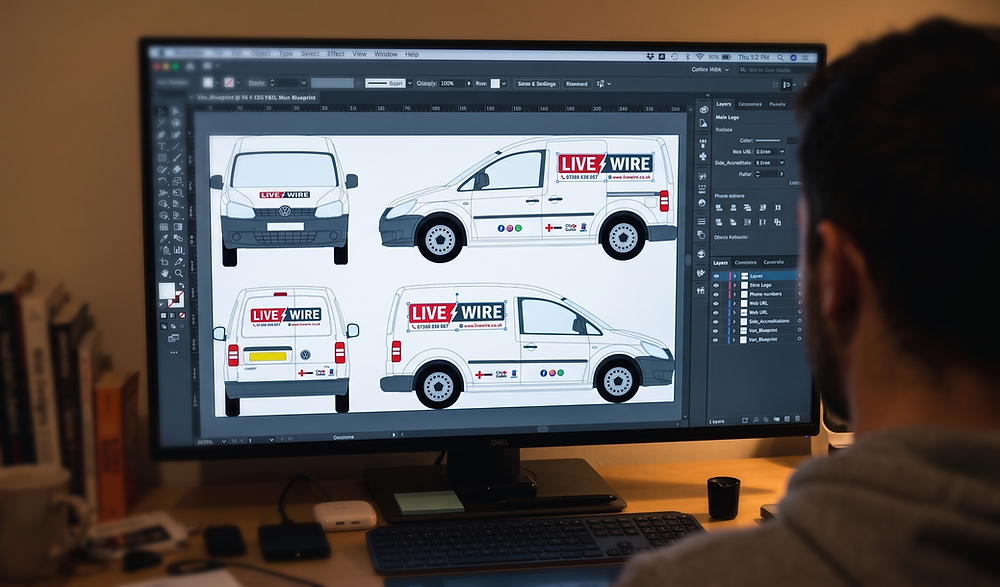Screen dimensions: 1000x587
Task: Open the View menu
Action: coord(360,54)
